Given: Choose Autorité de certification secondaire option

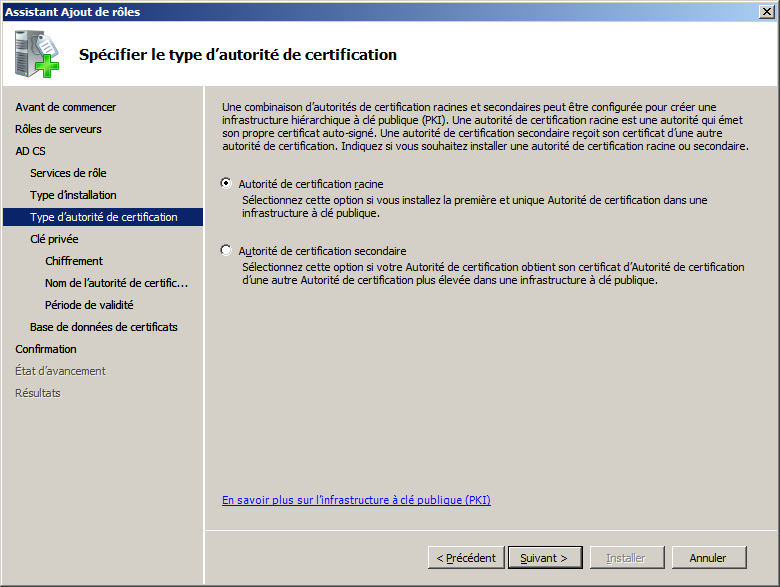Looking at the screenshot, I should [x=226, y=251].
